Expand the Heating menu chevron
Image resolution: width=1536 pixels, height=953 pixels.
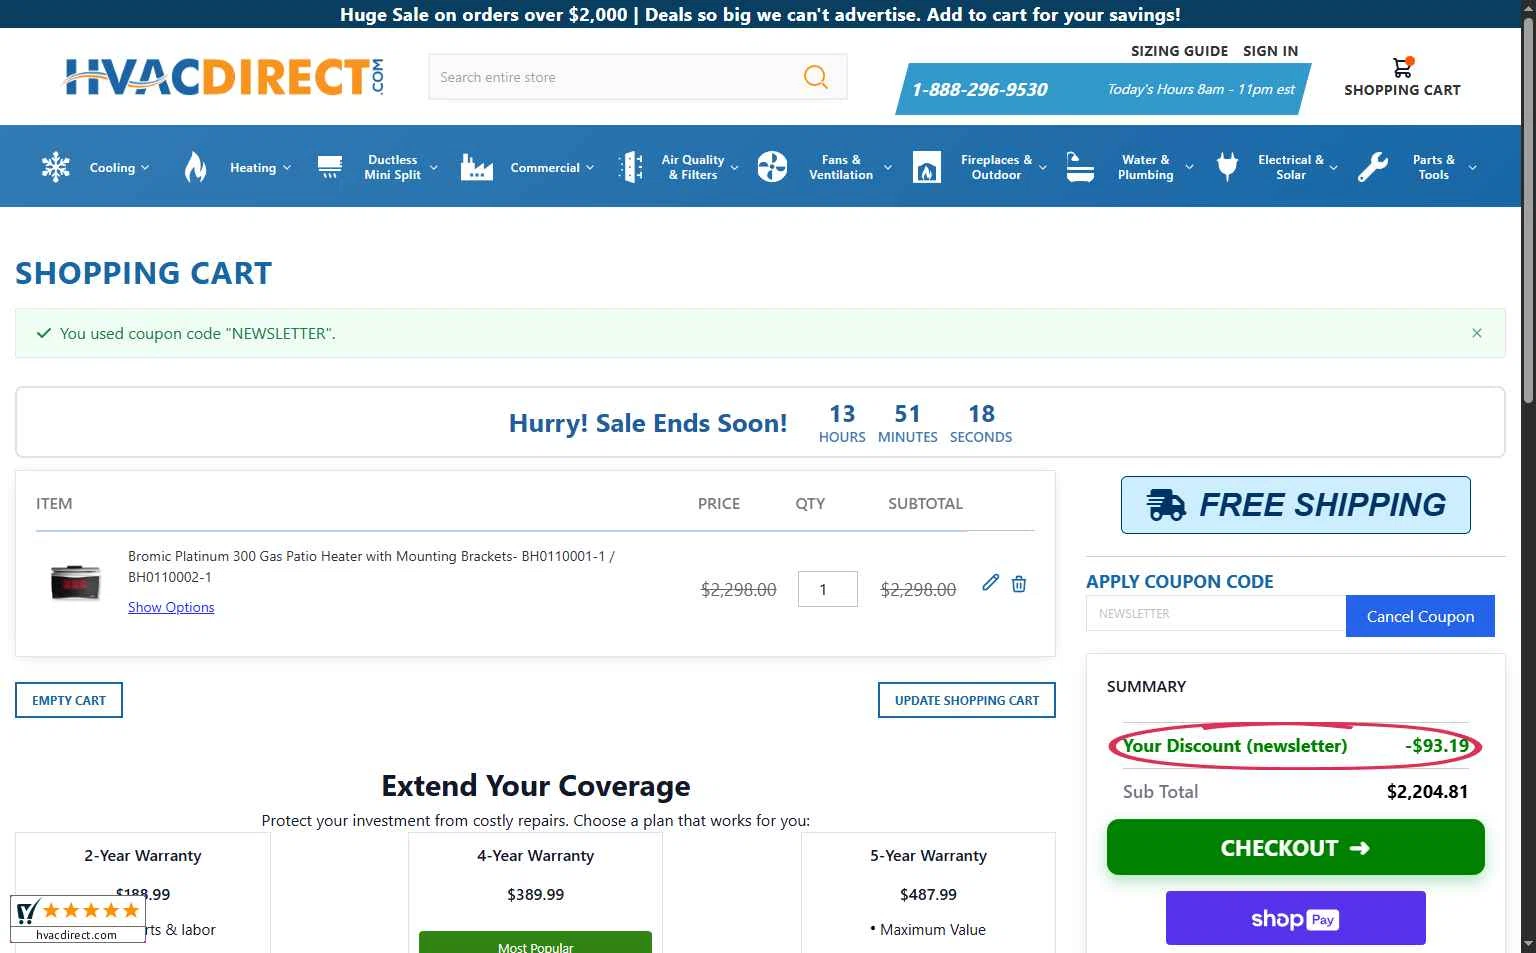tap(287, 168)
